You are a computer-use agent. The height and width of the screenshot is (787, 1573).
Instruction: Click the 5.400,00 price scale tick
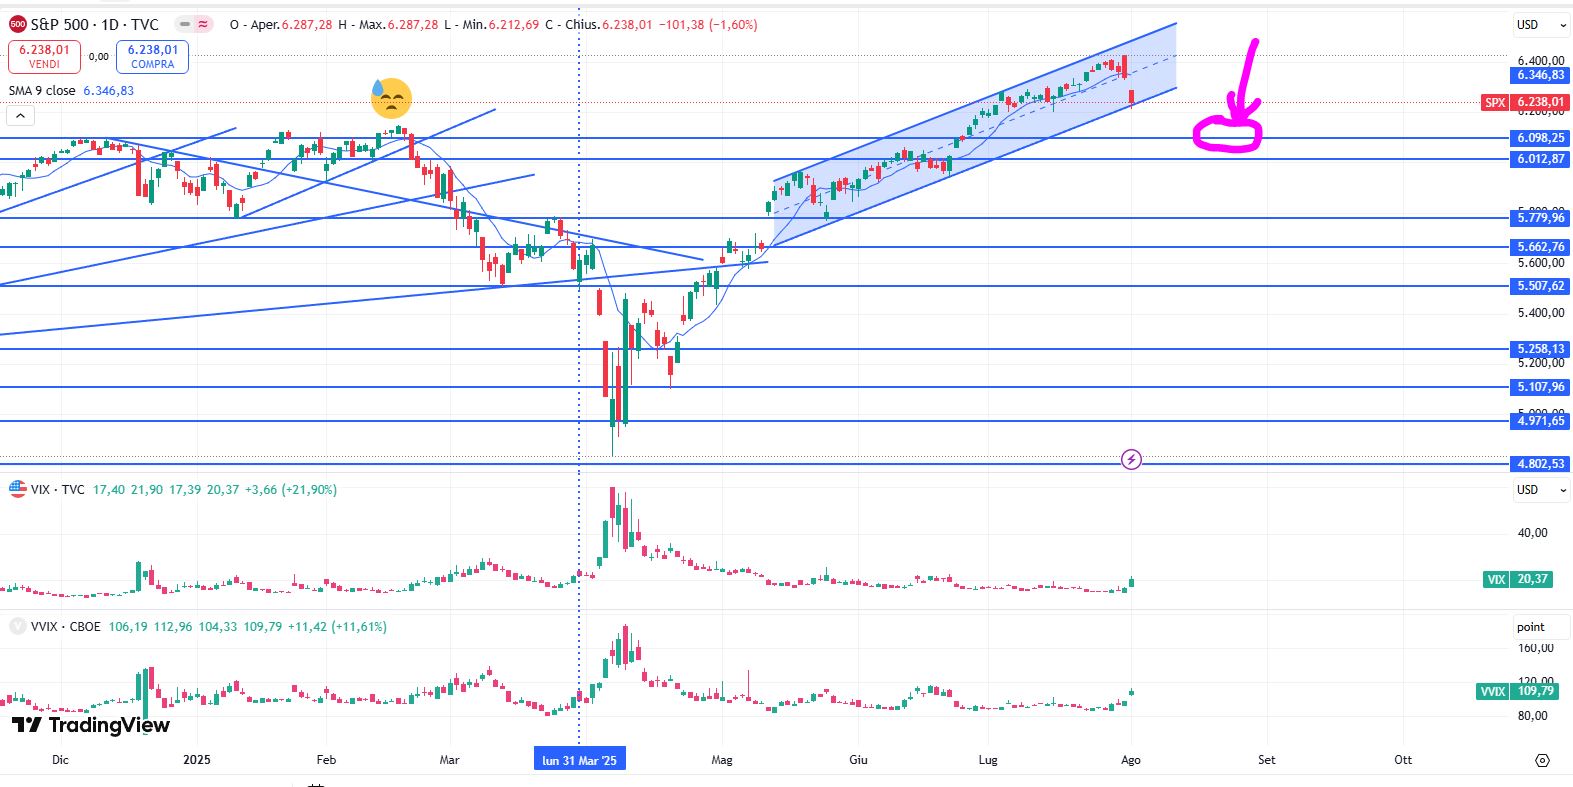click(1541, 313)
